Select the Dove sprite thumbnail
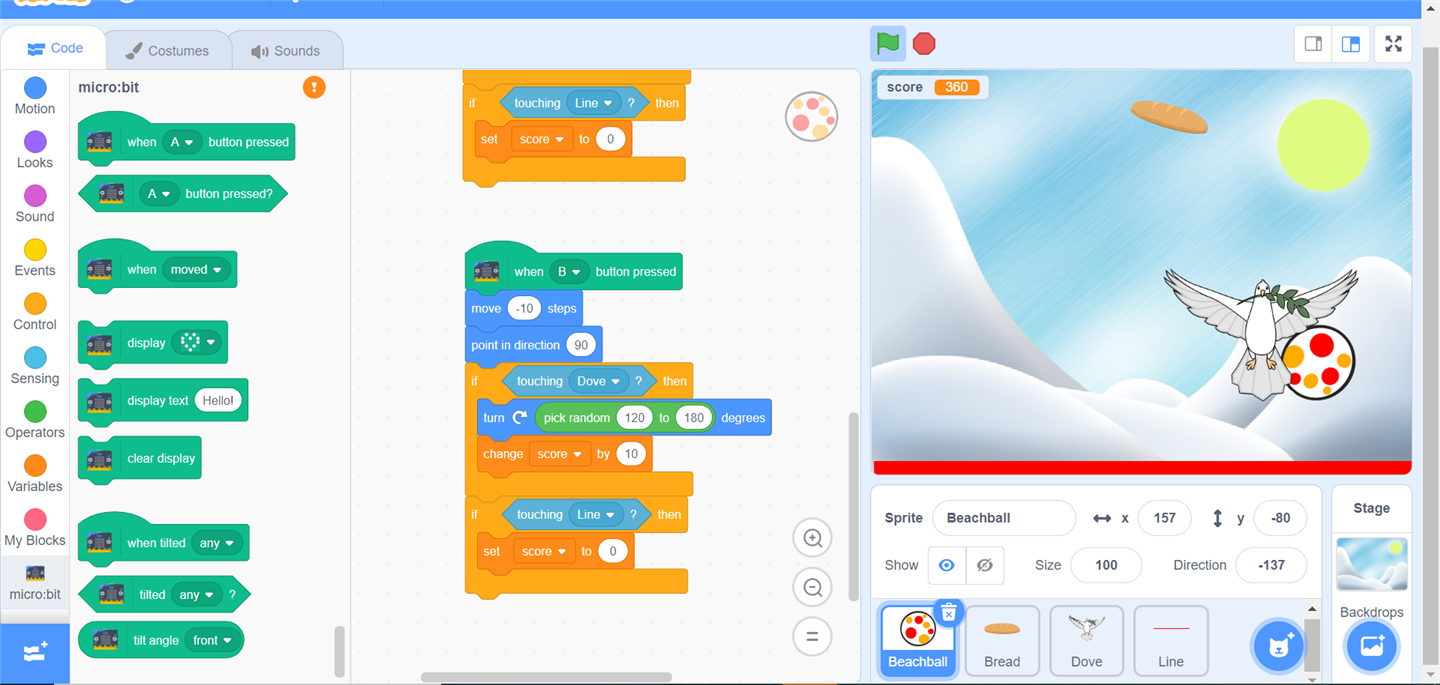Image resolution: width=1440 pixels, height=685 pixels. tap(1086, 640)
